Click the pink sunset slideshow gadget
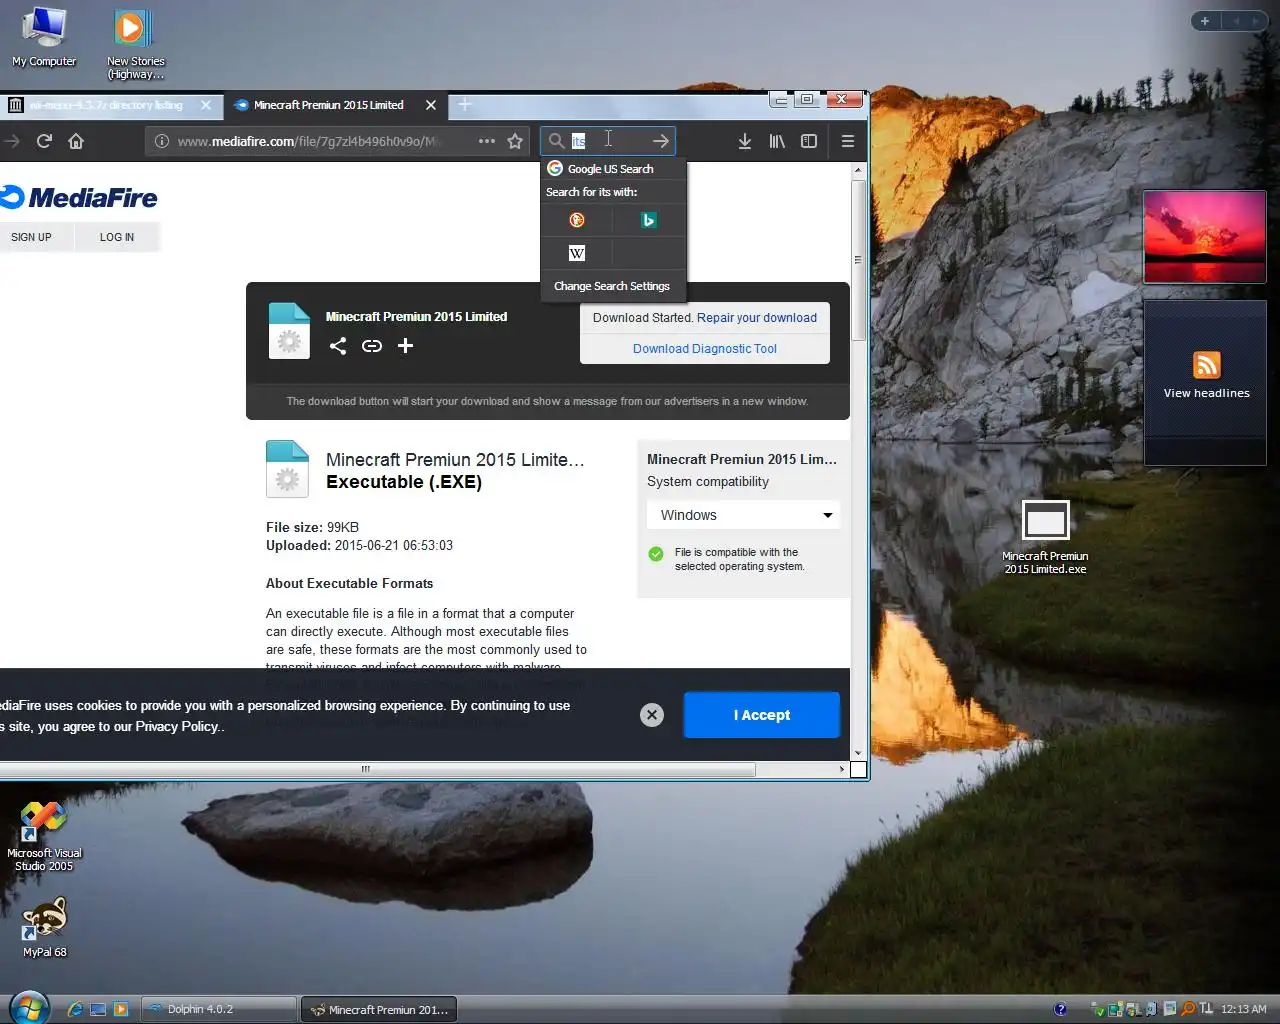1280x1024 pixels. click(x=1205, y=237)
